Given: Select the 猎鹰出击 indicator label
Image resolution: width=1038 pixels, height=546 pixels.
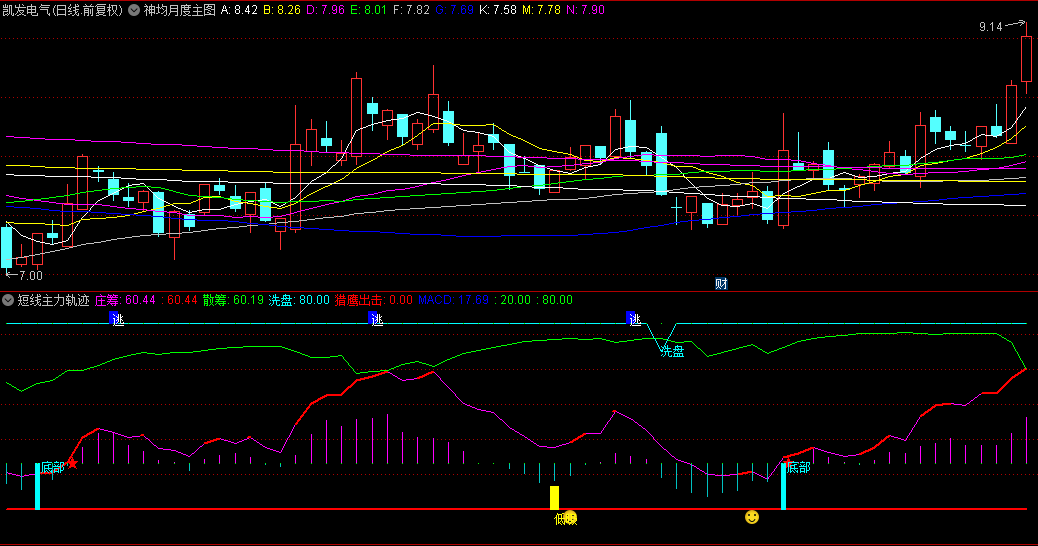Looking at the screenshot, I should coord(359,299).
